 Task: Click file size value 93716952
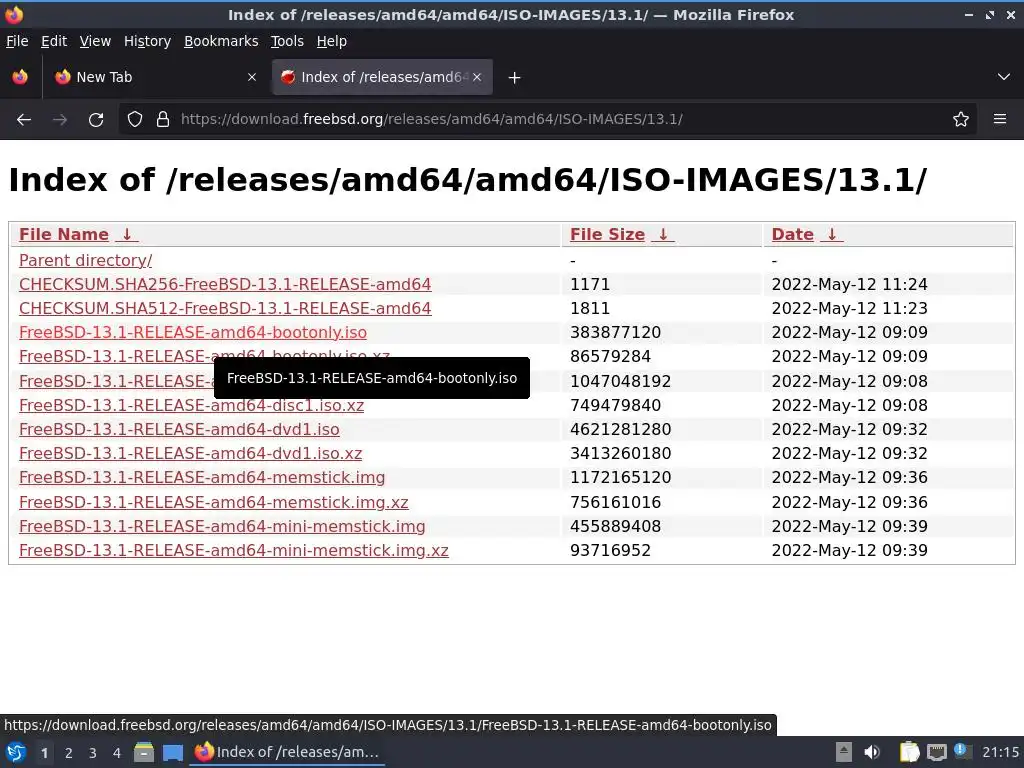tap(610, 551)
